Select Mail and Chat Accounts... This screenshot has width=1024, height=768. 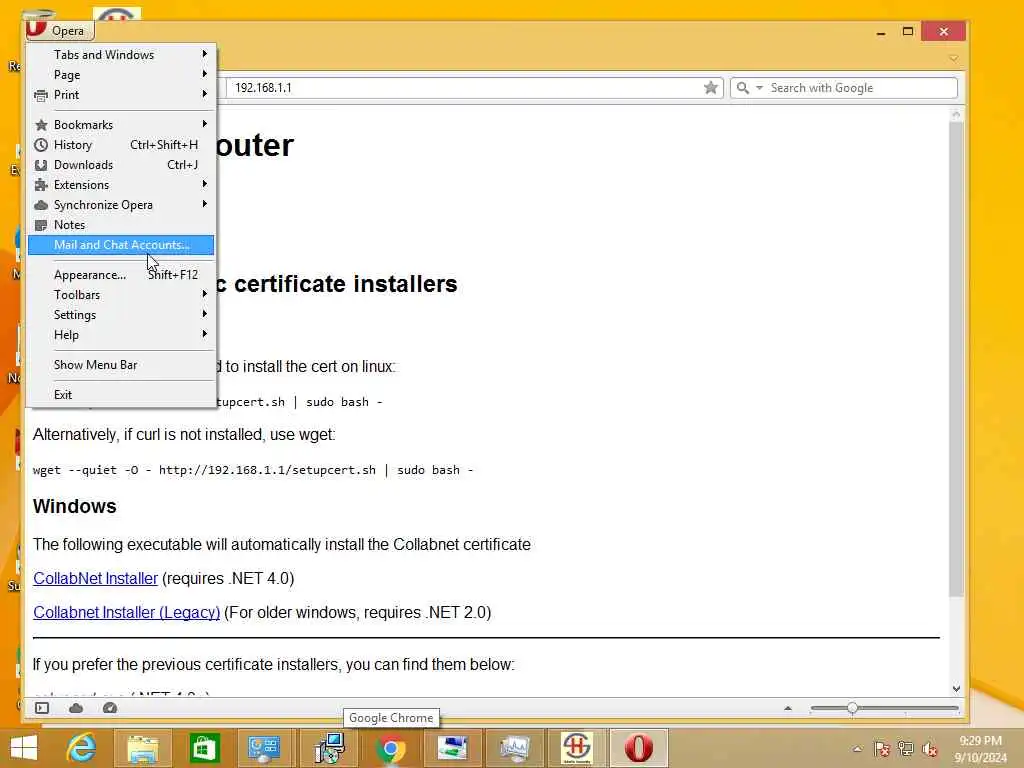pyautogui.click(x=121, y=245)
